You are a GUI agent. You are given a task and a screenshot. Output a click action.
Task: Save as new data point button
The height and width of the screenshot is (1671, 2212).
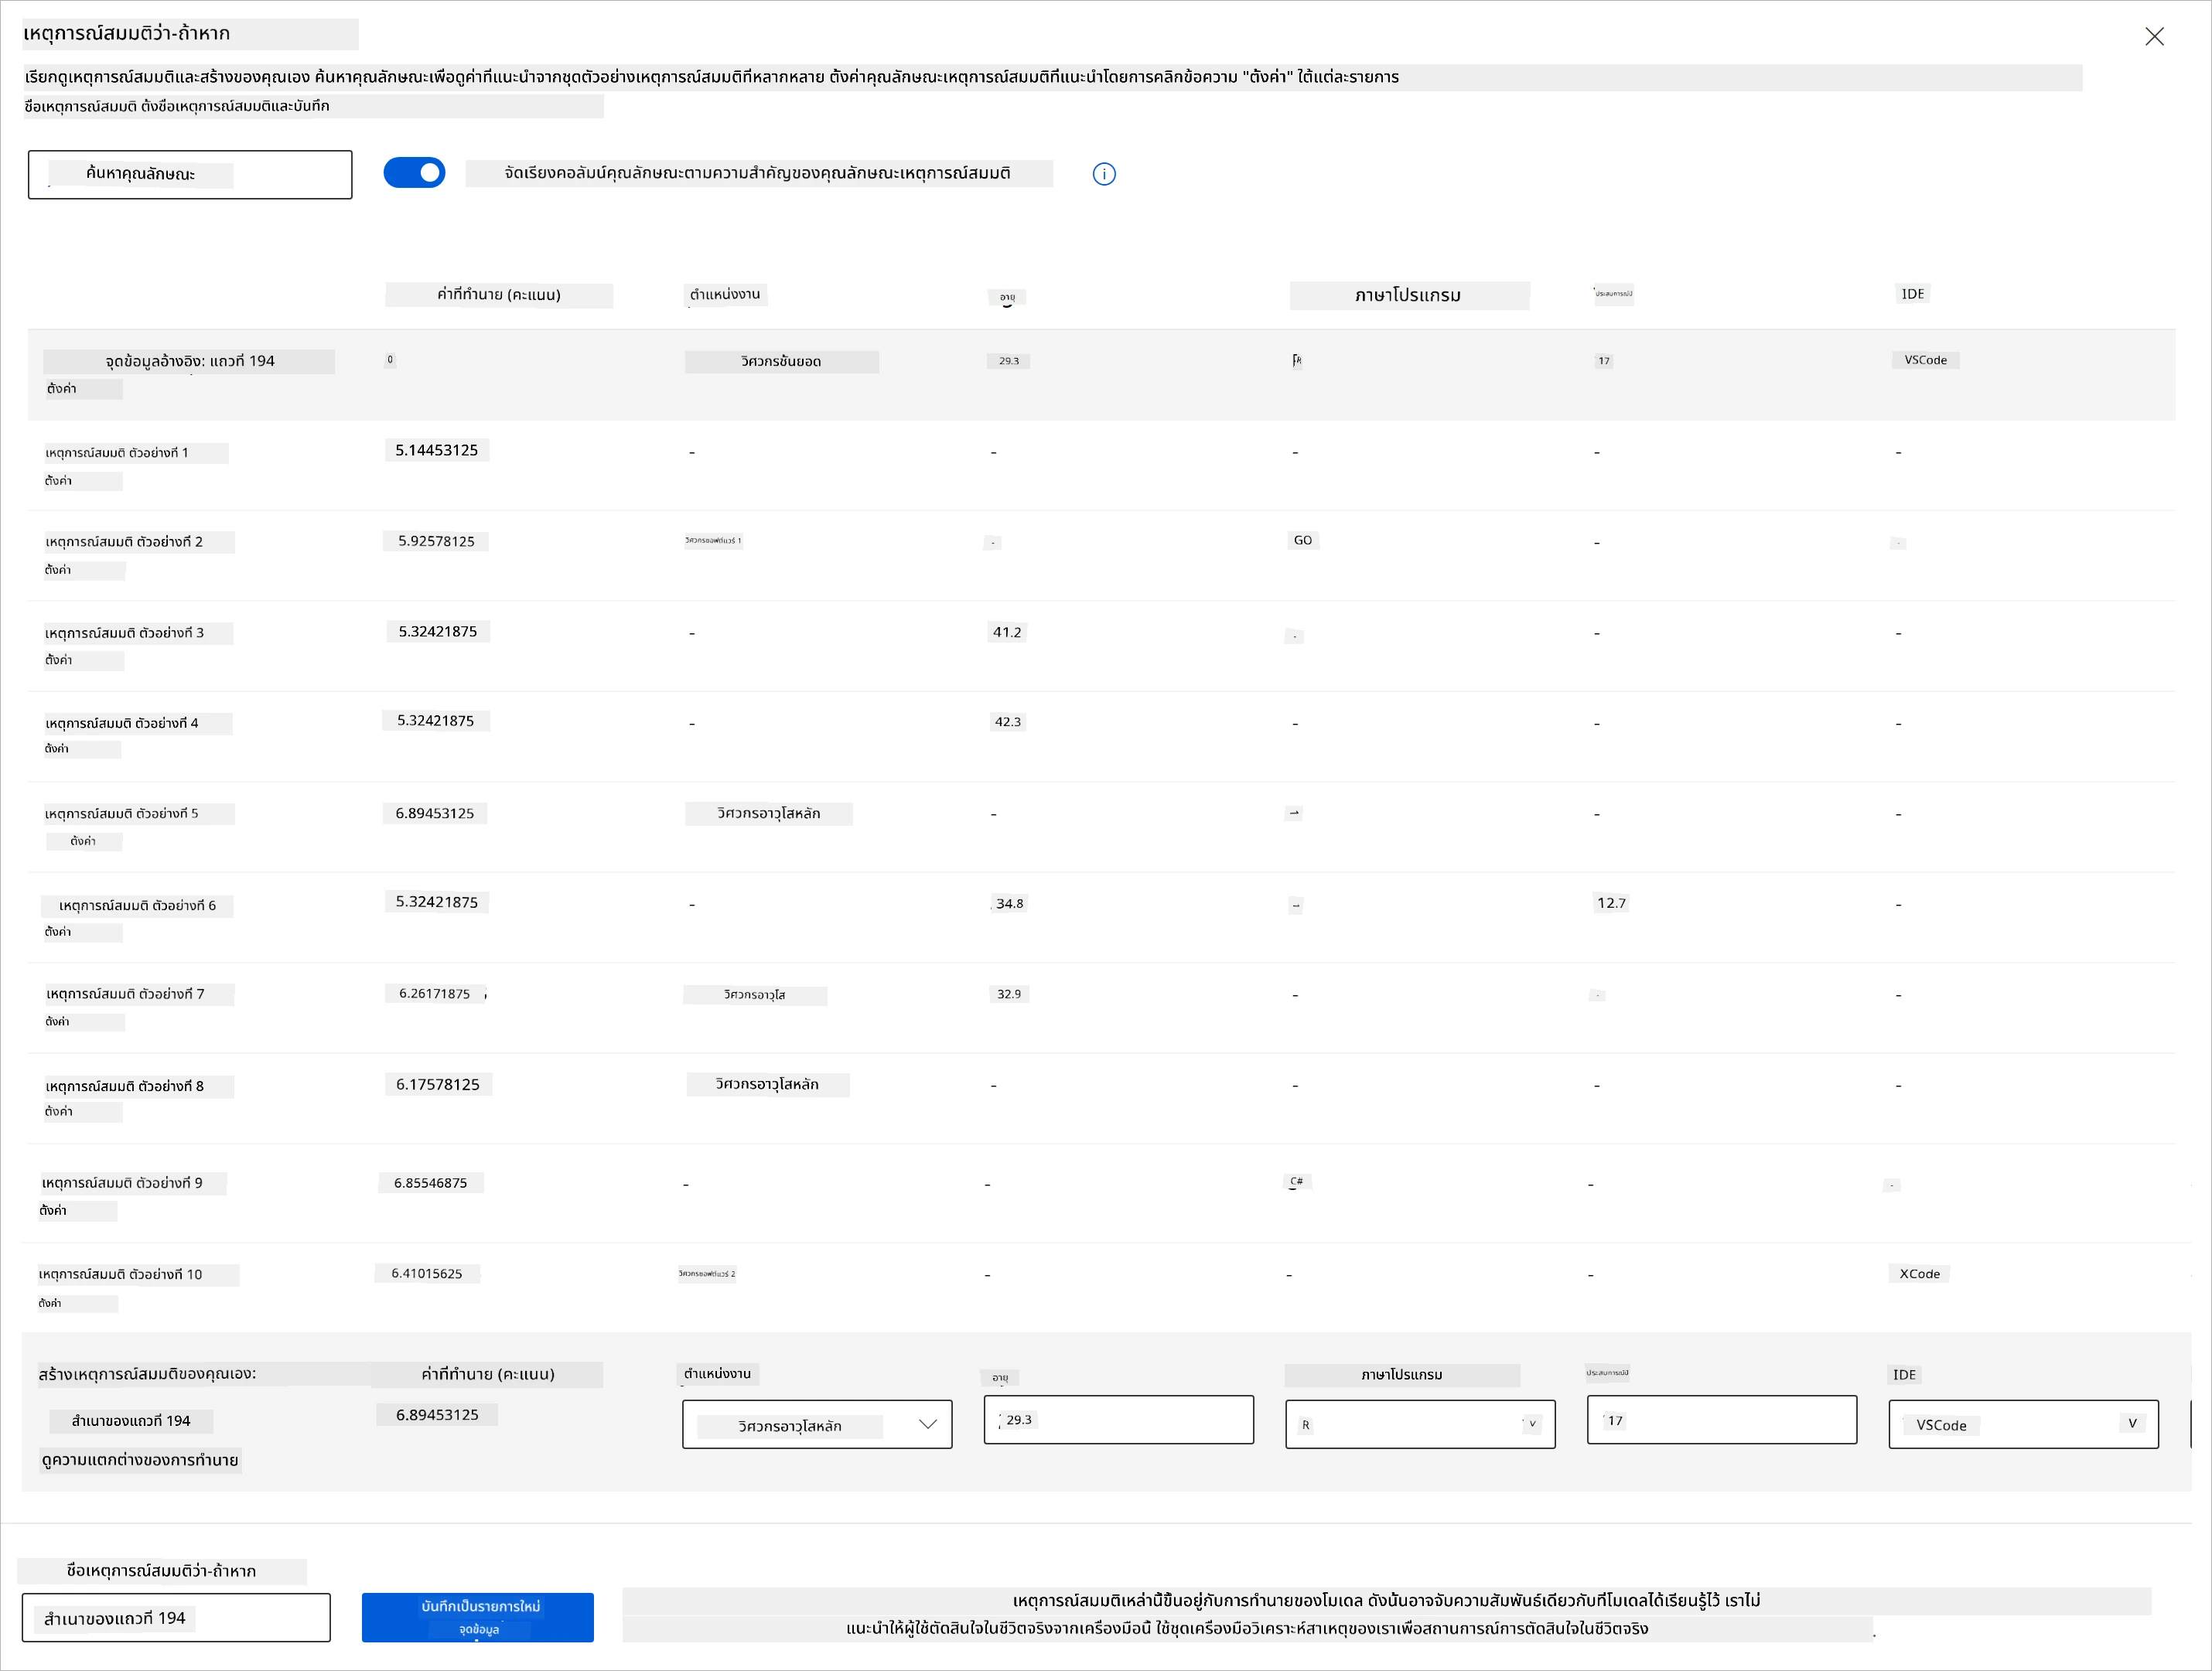pos(478,1617)
